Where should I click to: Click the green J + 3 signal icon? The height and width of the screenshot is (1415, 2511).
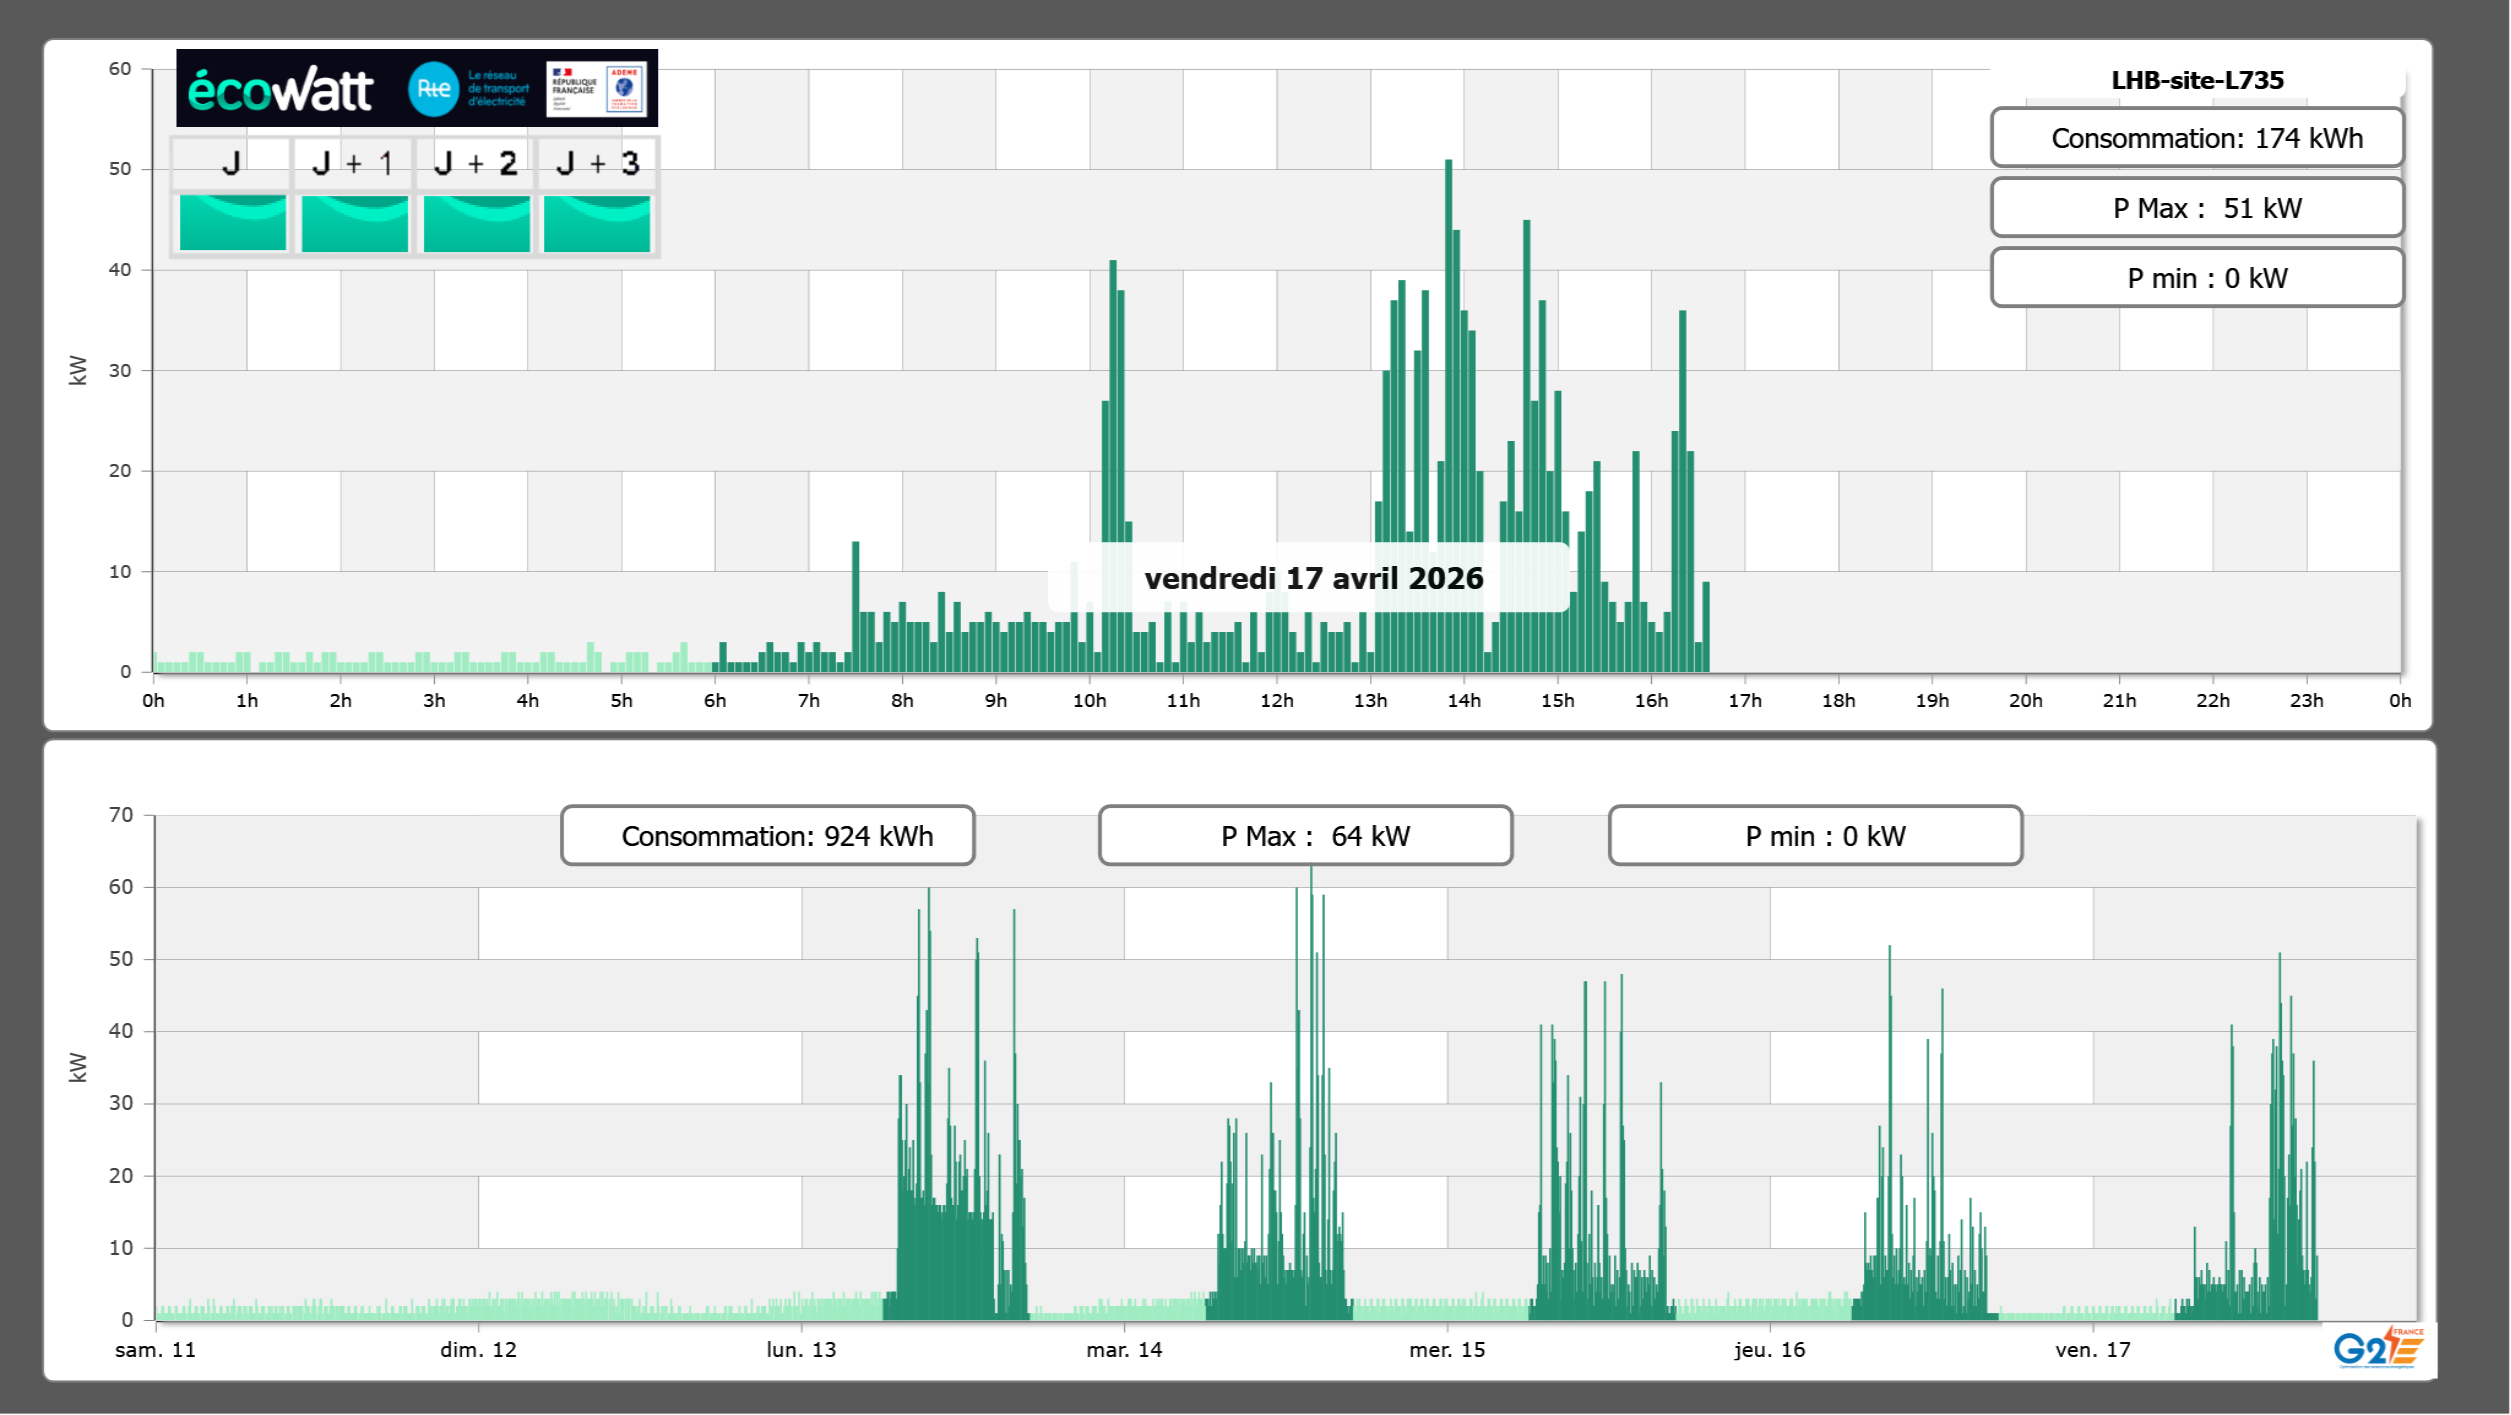click(x=597, y=222)
